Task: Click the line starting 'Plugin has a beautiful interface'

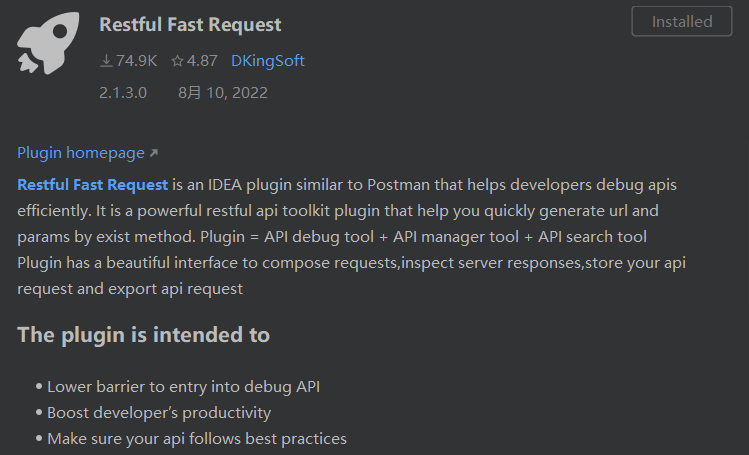Action: point(352,263)
